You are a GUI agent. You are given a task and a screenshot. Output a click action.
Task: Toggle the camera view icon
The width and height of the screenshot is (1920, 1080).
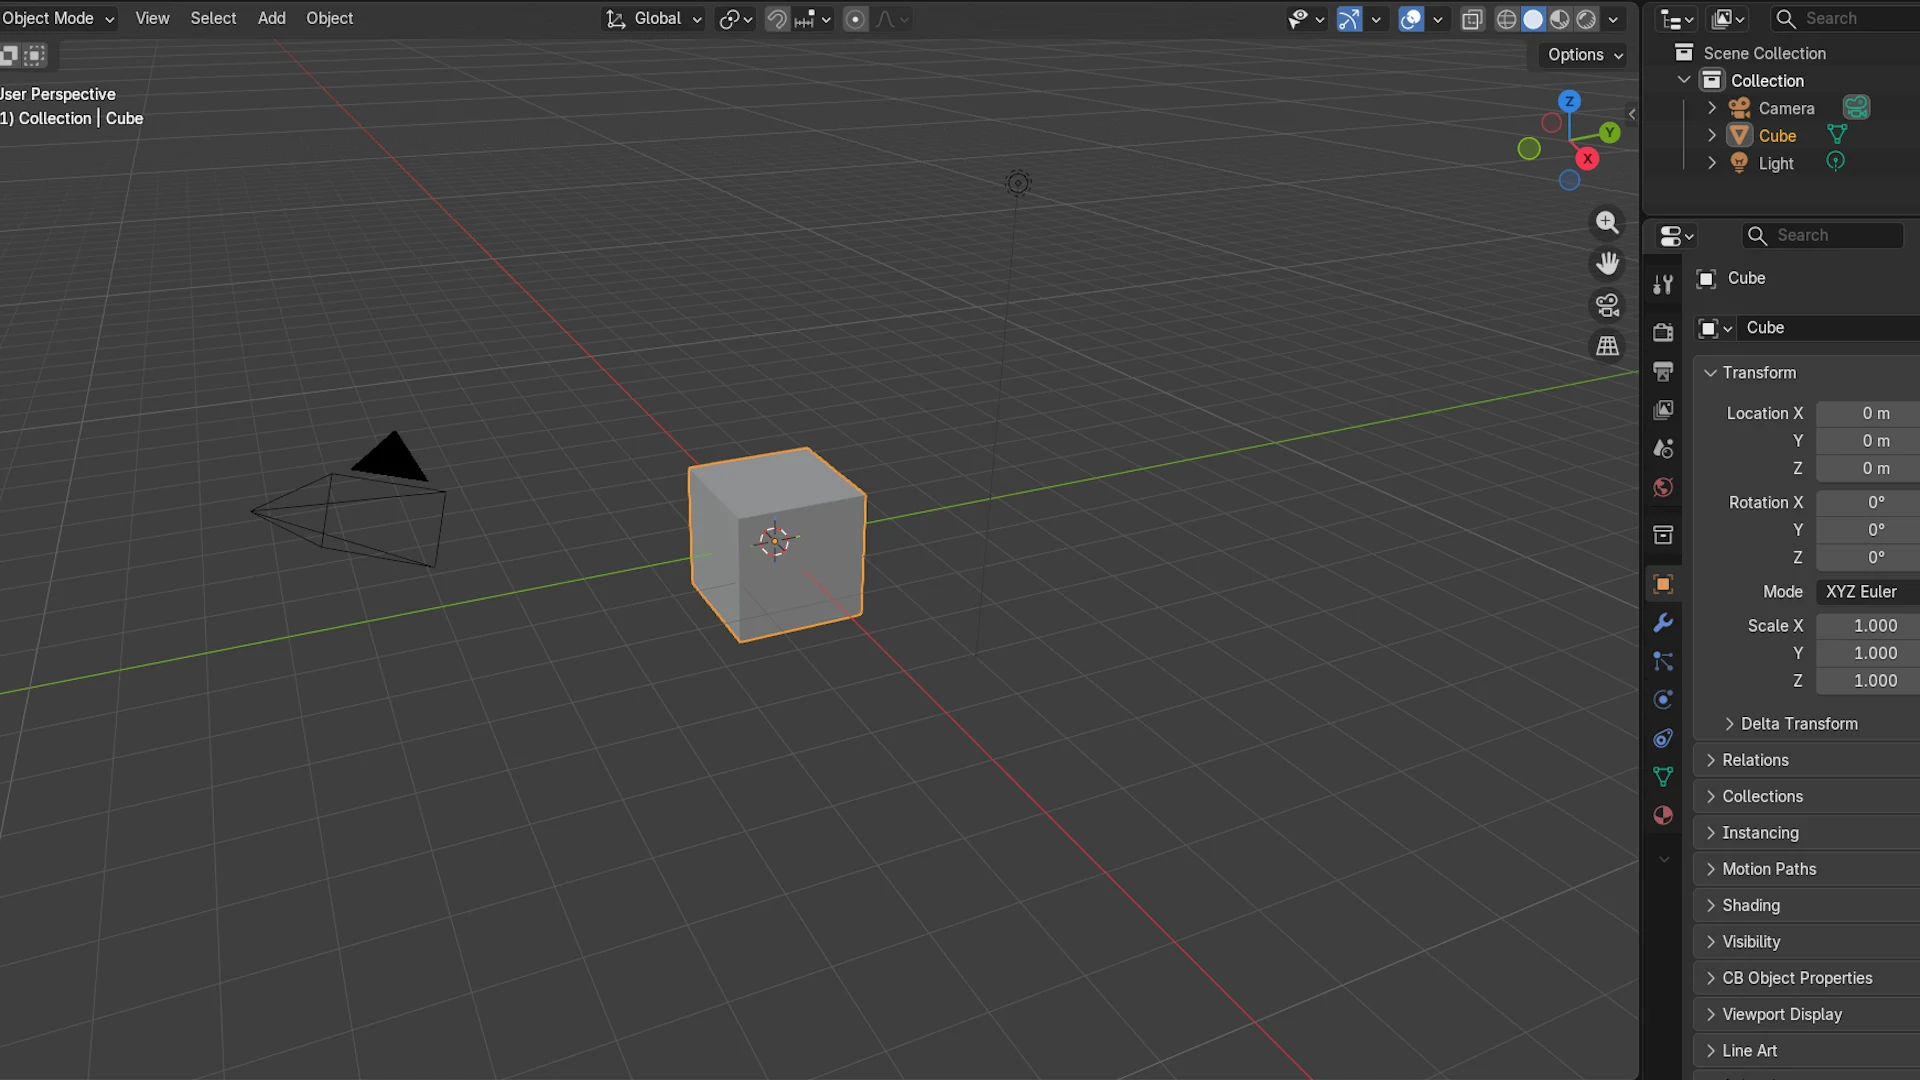[1607, 304]
